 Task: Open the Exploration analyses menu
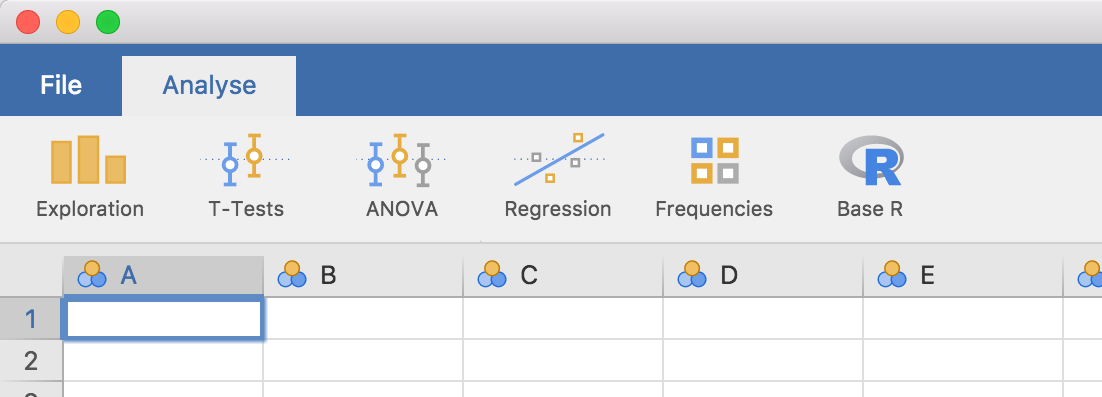89,177
